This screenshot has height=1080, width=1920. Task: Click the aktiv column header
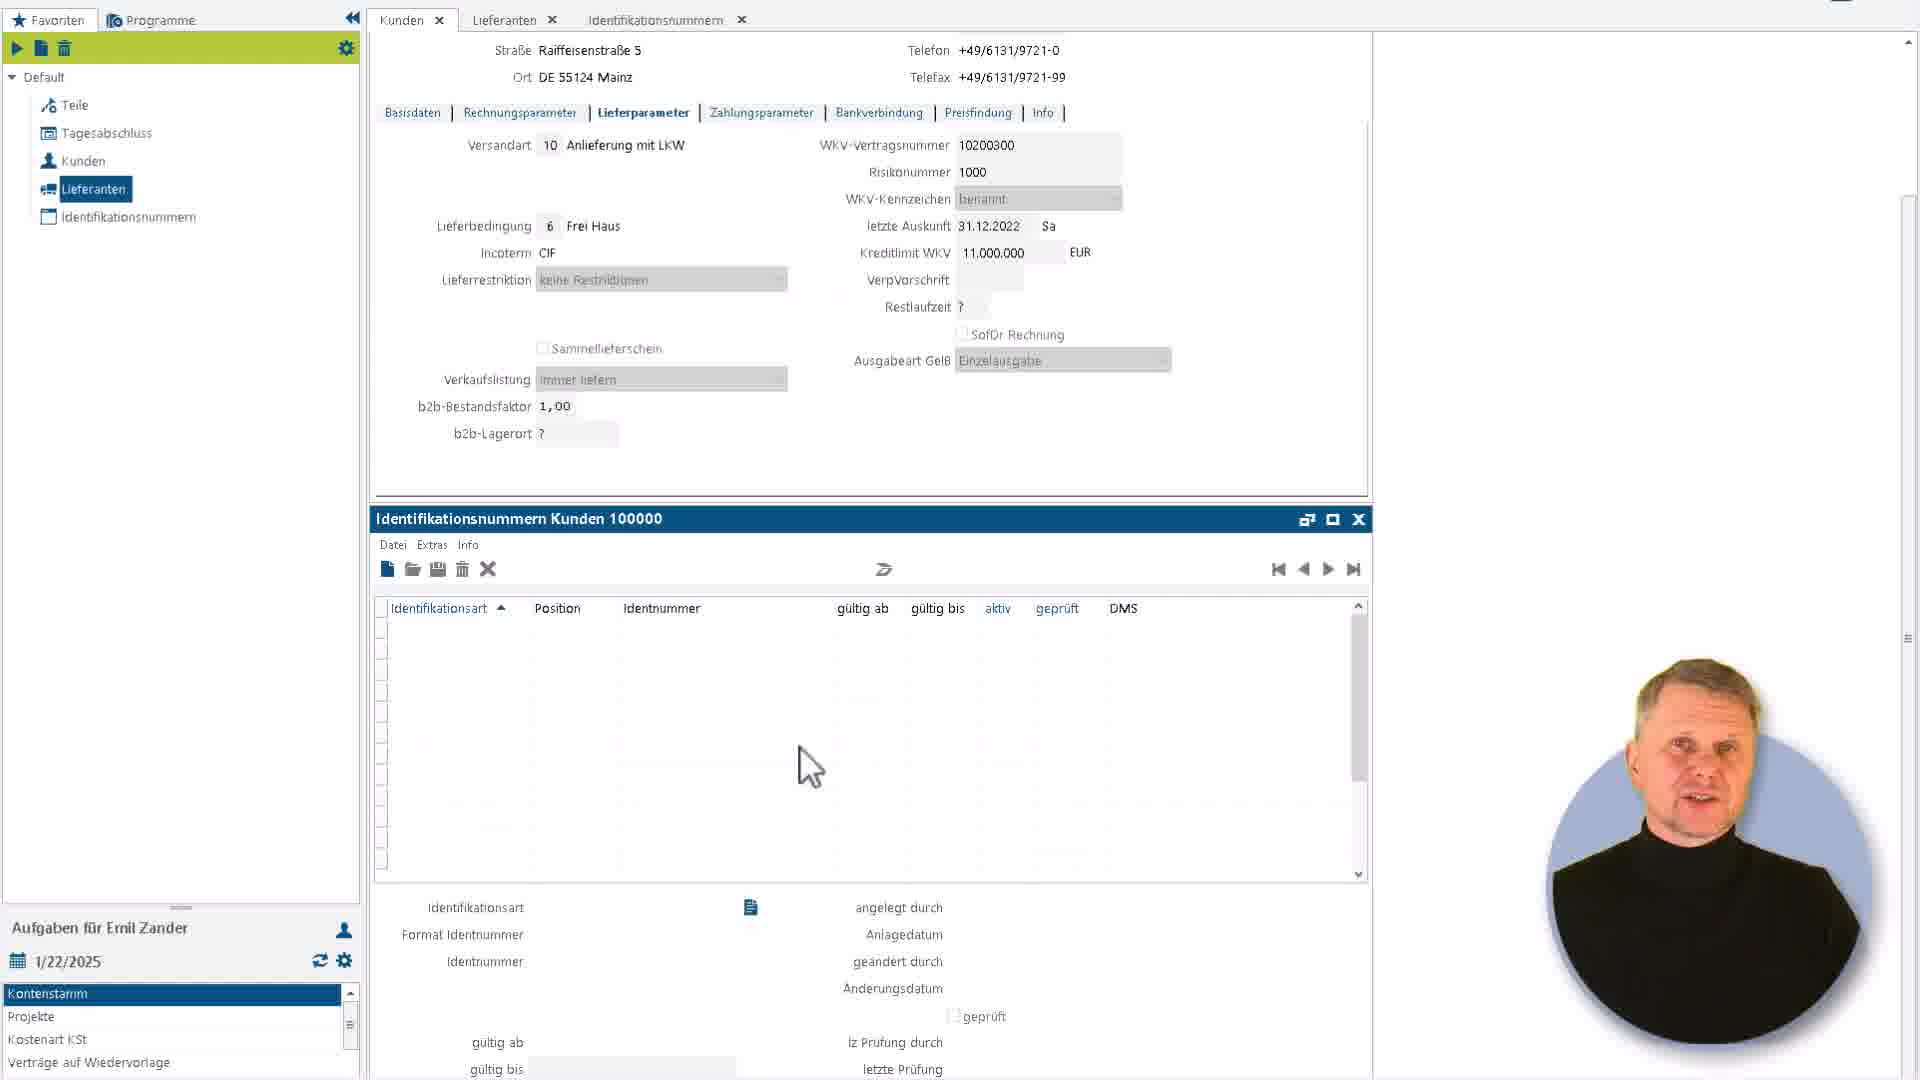point(997,608)
